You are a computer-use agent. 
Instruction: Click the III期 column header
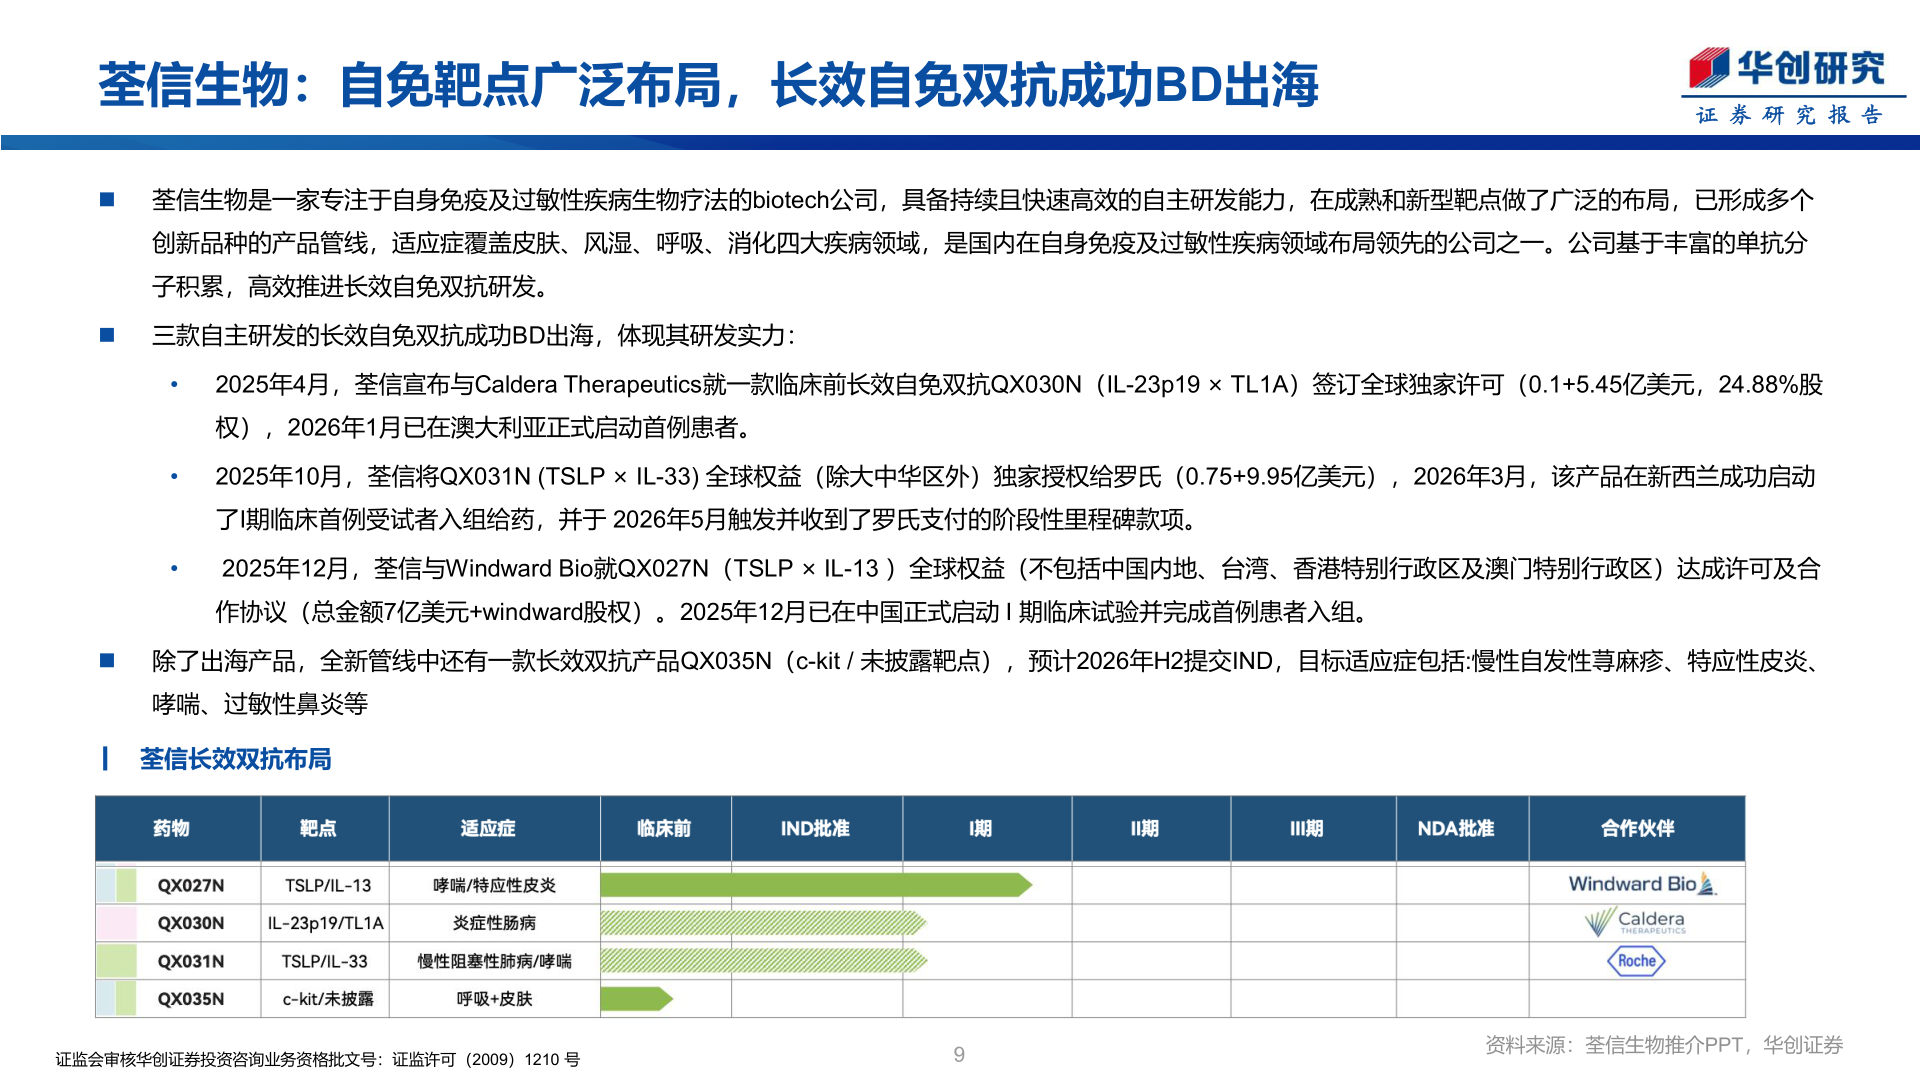(x=1313, y=828)
